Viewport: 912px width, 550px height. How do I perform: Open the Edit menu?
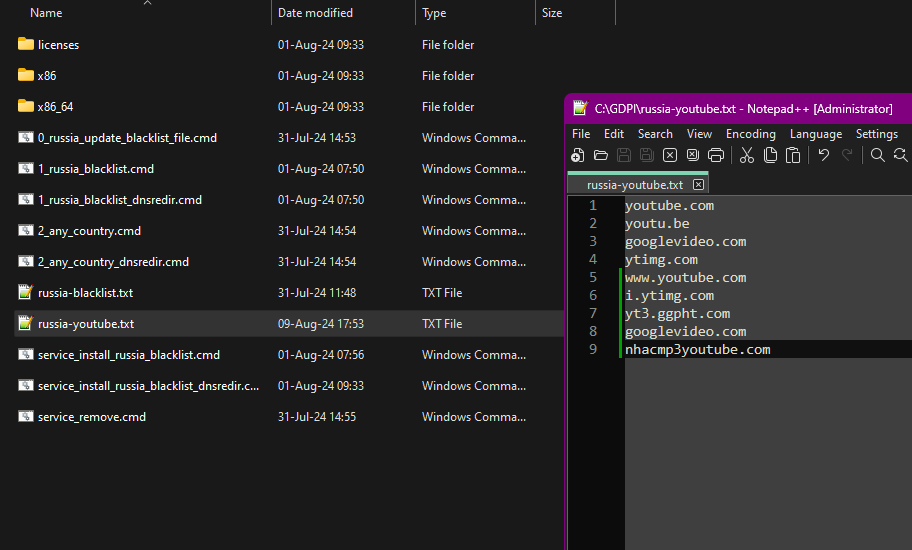pos(614,134)
